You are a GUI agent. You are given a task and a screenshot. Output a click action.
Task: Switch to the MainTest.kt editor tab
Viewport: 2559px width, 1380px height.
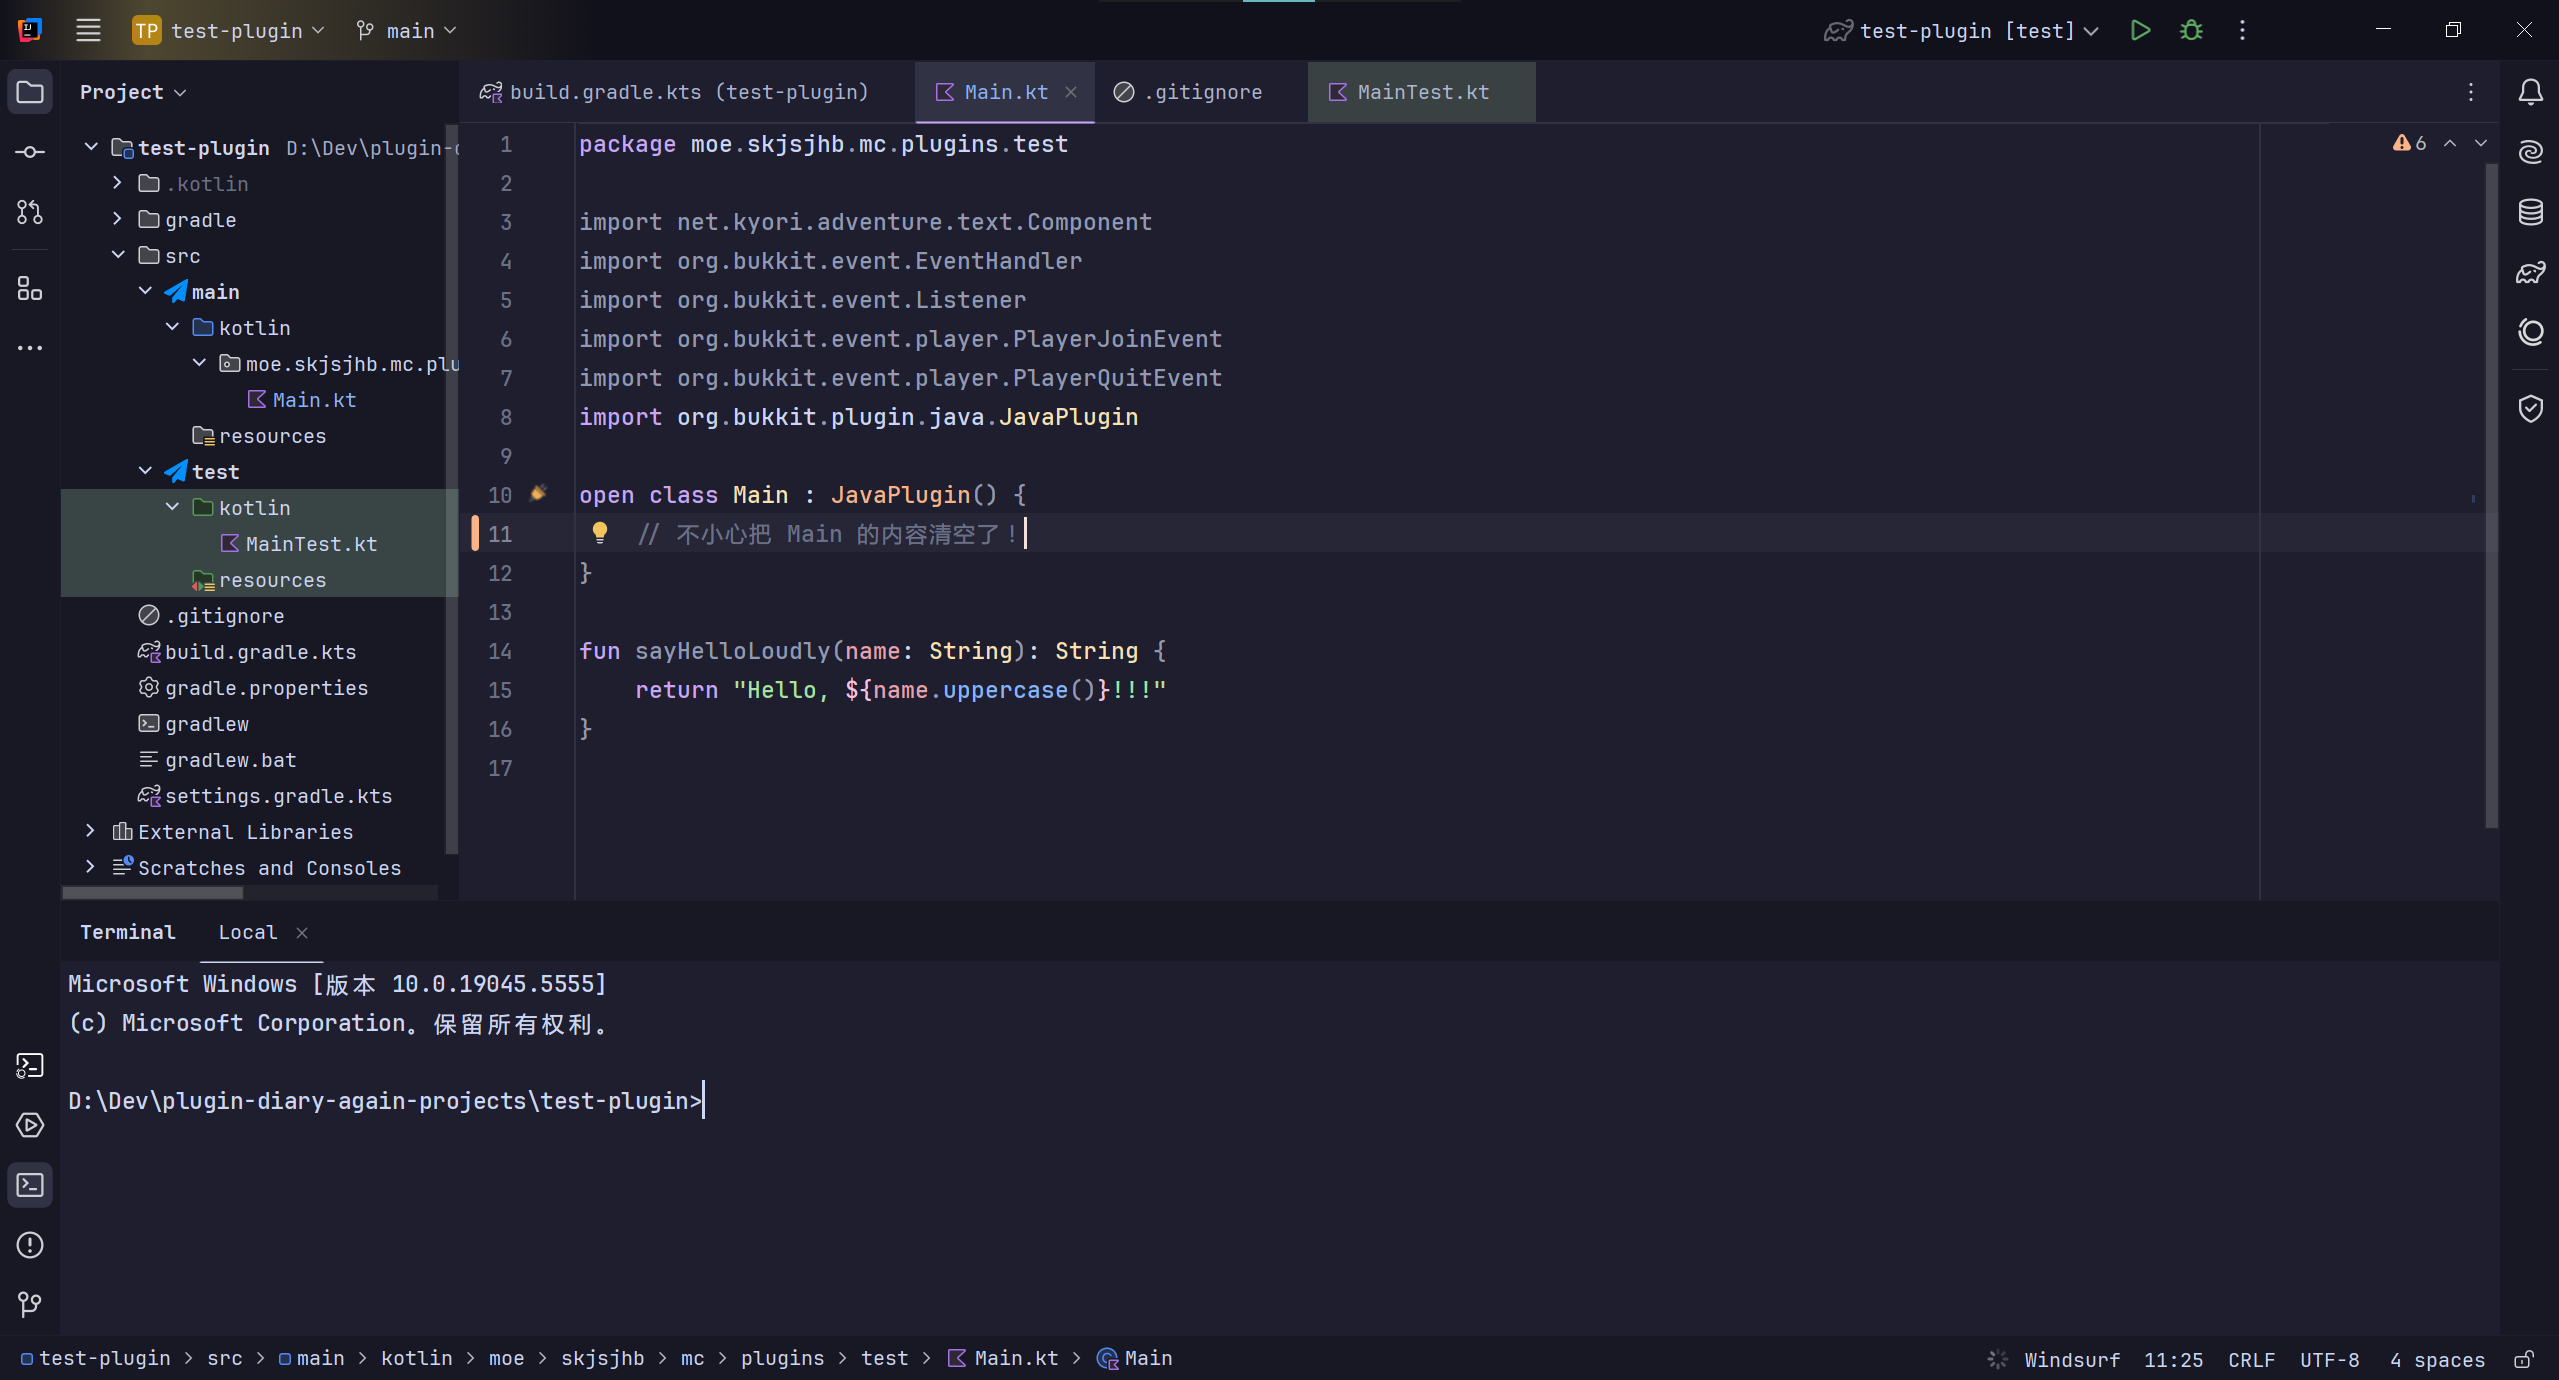point(1421,92)
